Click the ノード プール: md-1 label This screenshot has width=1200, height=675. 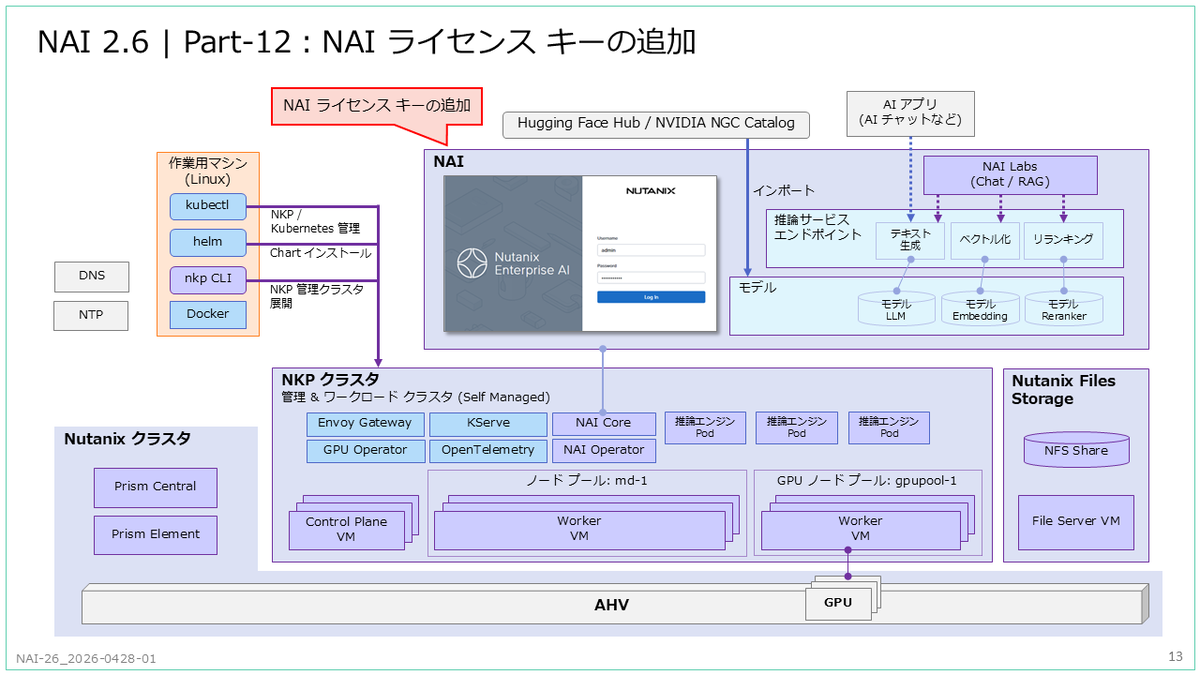(x=588, y=480)
